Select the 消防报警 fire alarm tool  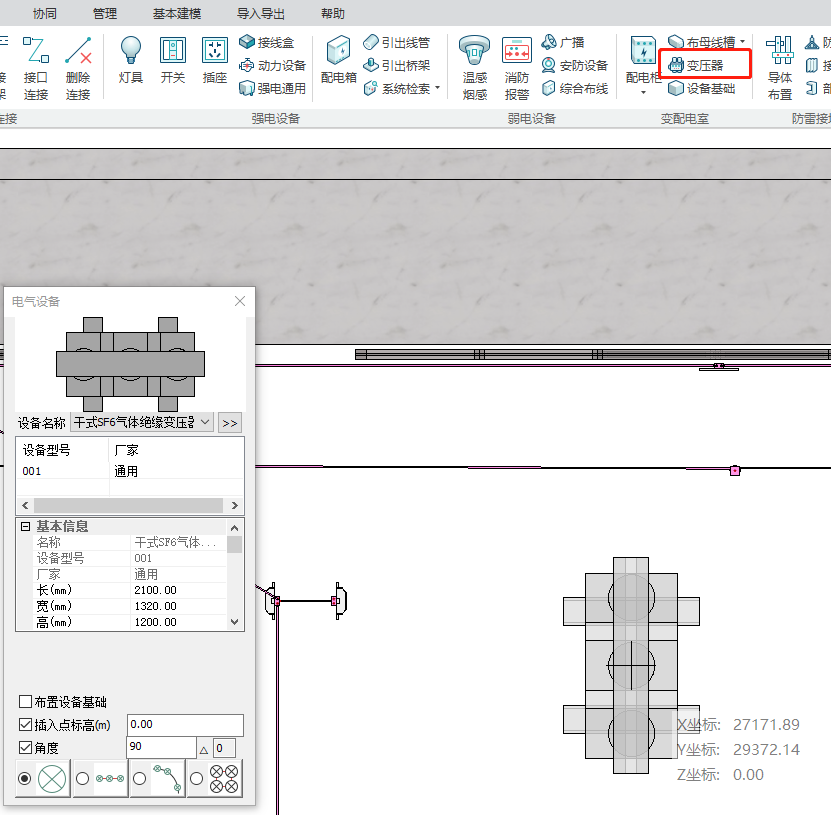click(x=517, y=66)
